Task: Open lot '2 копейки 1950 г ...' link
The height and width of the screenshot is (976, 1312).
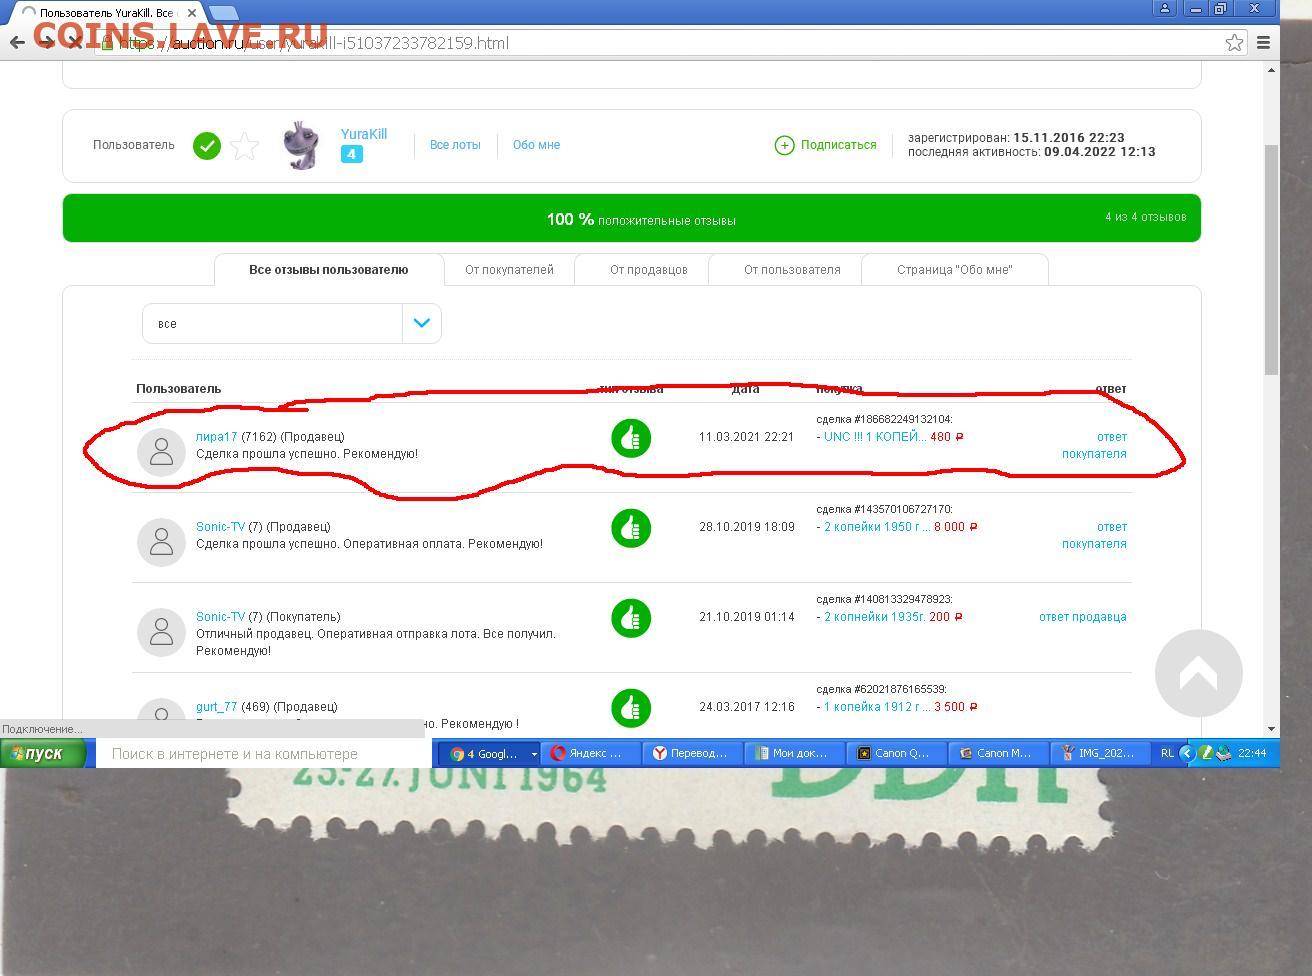Action: point(877,527)
